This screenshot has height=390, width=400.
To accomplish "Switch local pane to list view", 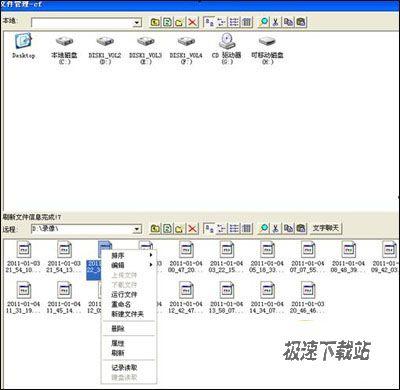I will pyautogui.click(x=234, y=22).
